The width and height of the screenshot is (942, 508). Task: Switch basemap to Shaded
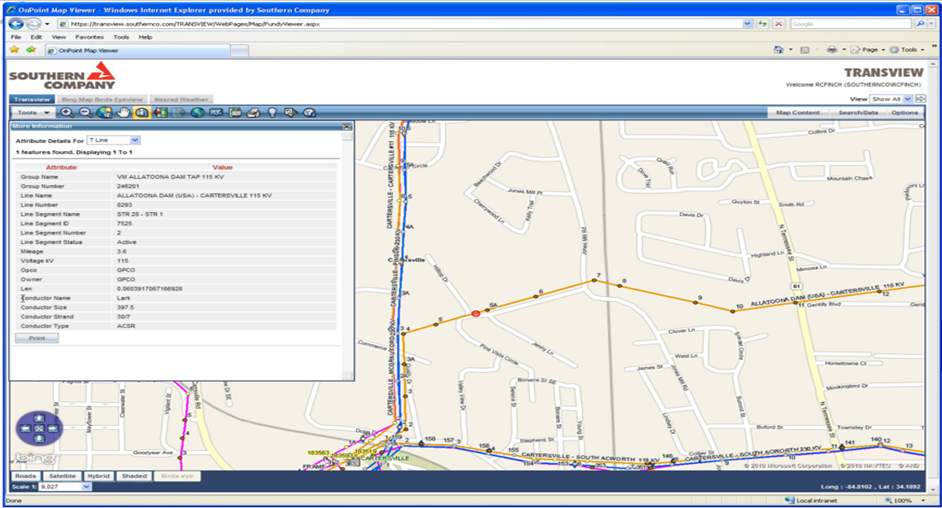(134, 476)
